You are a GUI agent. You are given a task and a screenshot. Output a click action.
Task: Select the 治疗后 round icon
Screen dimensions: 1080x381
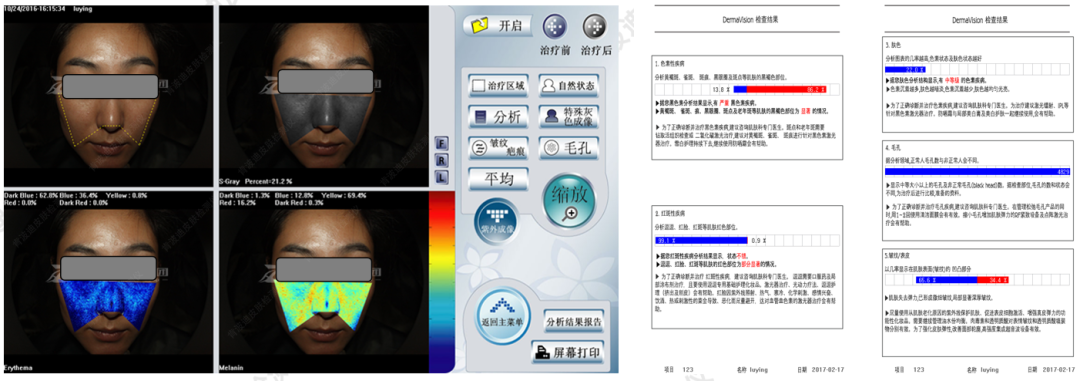594,27
